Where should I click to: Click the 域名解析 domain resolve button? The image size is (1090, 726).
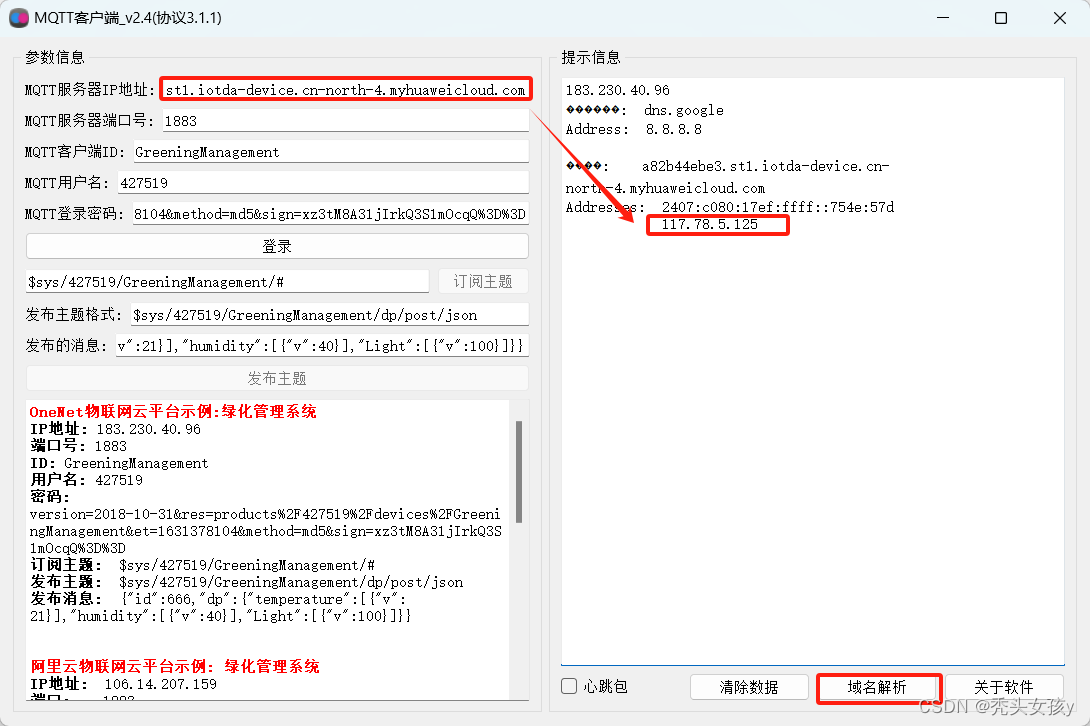[x=877, y=687]
